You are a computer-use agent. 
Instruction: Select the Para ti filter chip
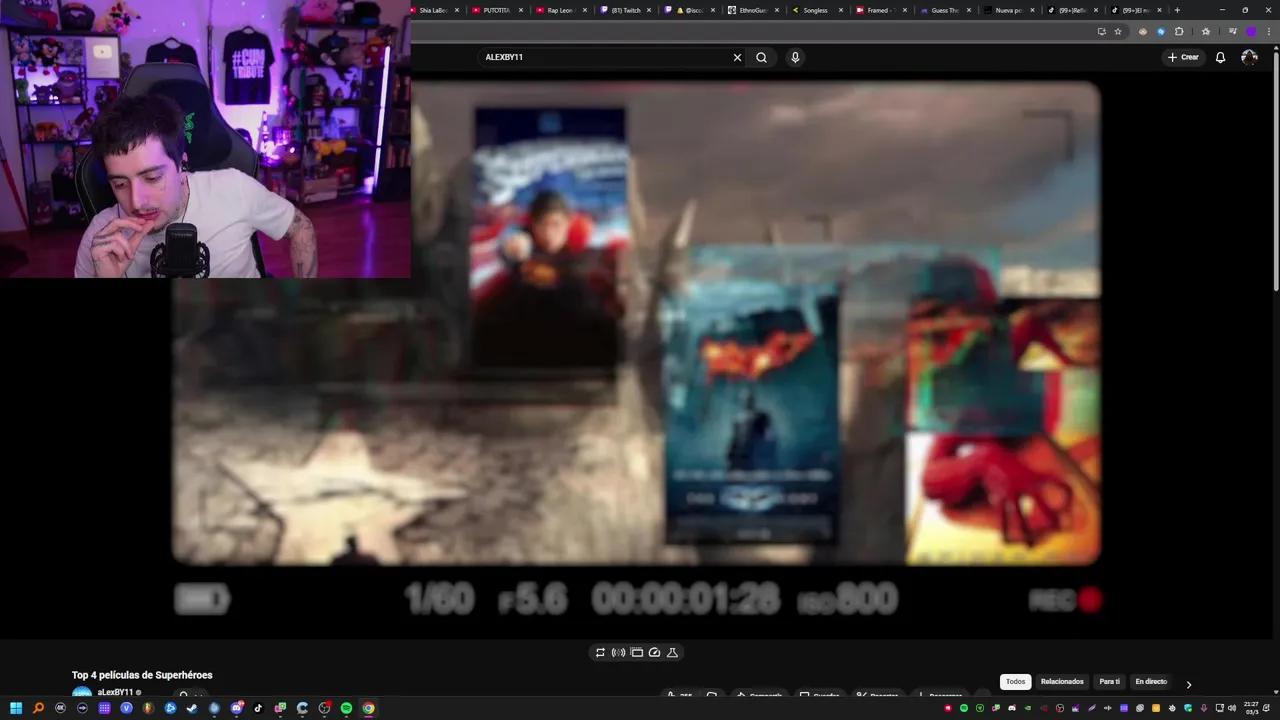click(x=1110, y=682)
